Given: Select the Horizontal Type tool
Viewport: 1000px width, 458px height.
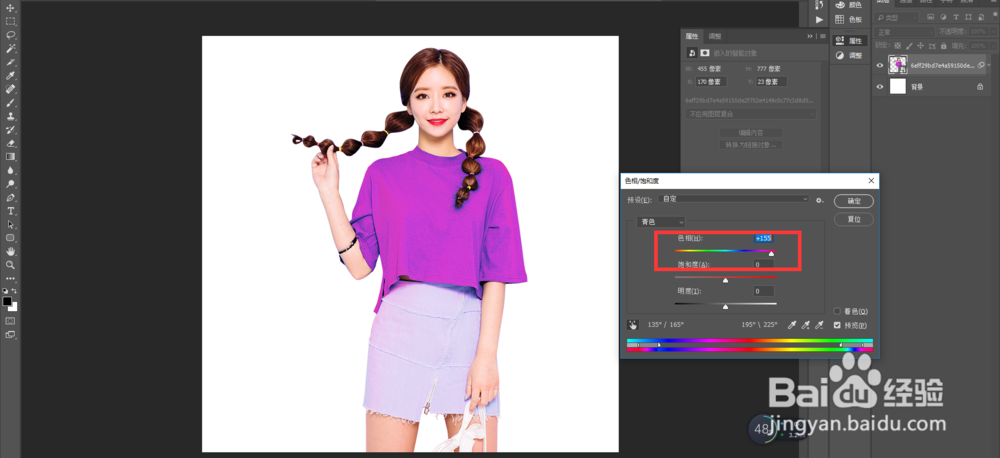Looking at the screenshot, I should coord(10,211).
